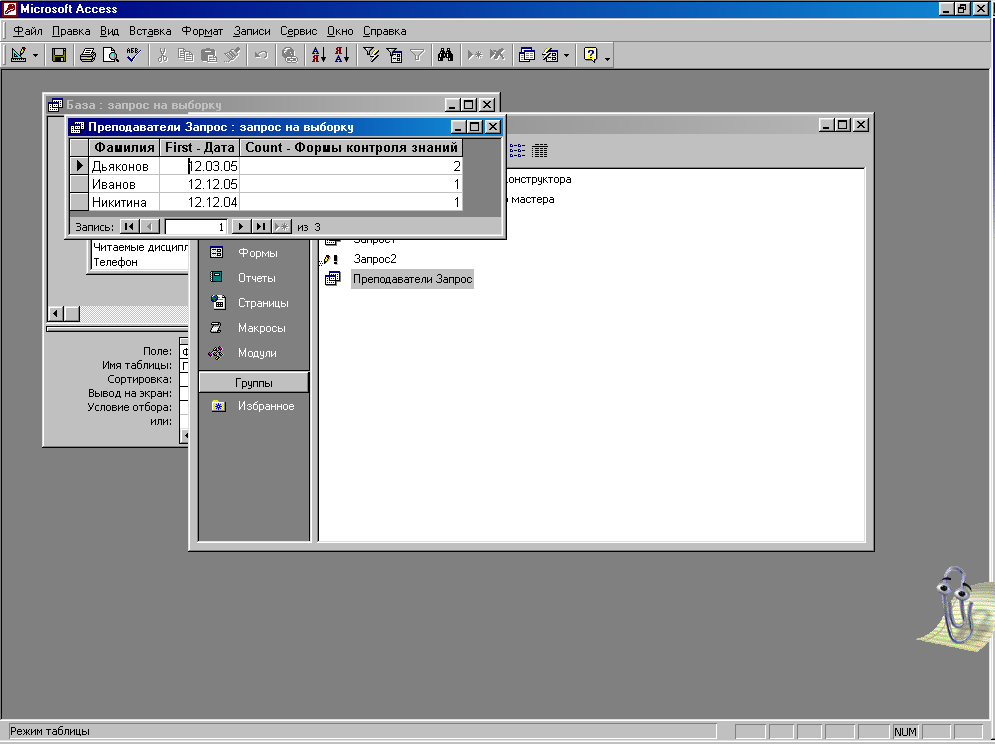Viewport: 995px width, 744px height.
Task: Open the Окно menu
Action: click(x=340, y=31)
